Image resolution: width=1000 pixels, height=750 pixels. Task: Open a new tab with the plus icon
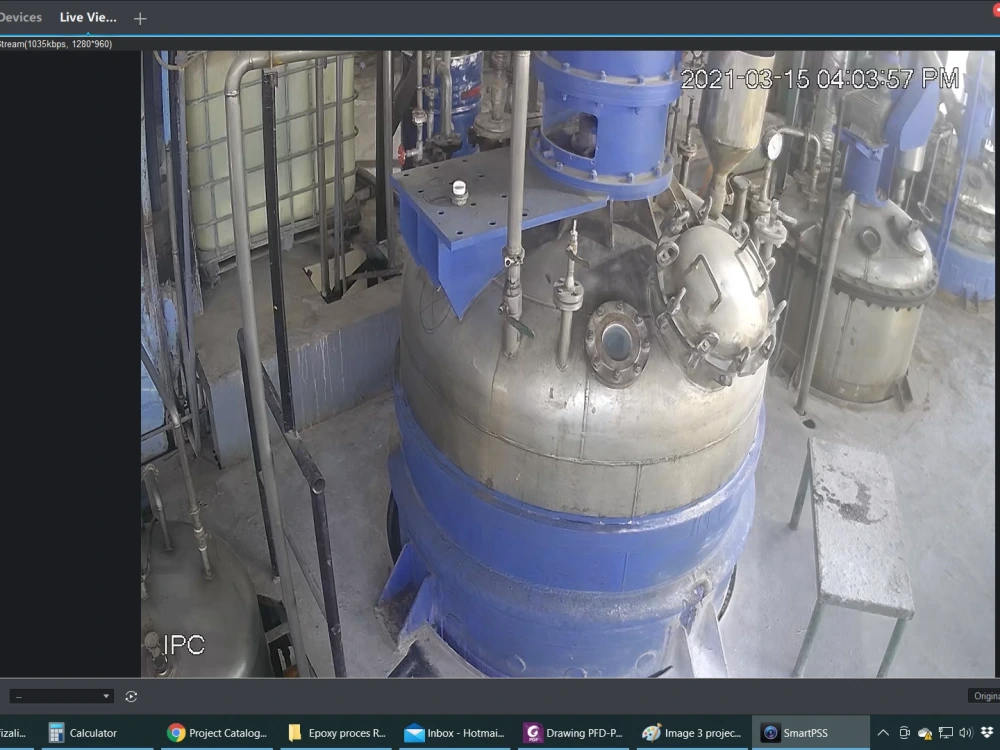[139, 17]
